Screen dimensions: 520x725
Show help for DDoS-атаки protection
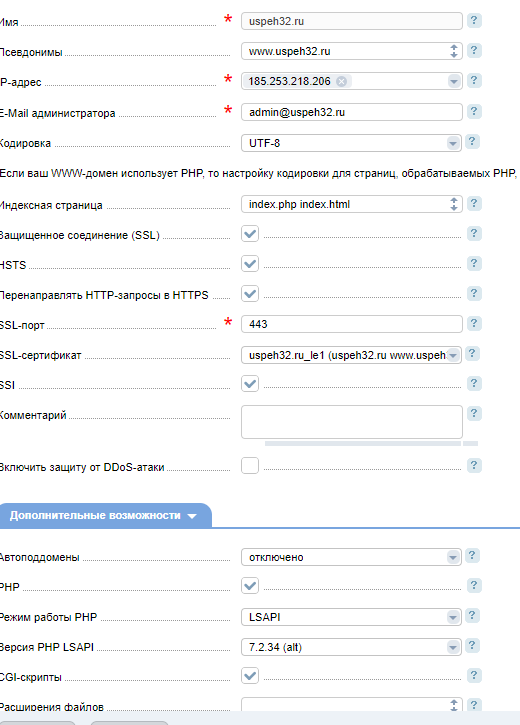[474, 465]
